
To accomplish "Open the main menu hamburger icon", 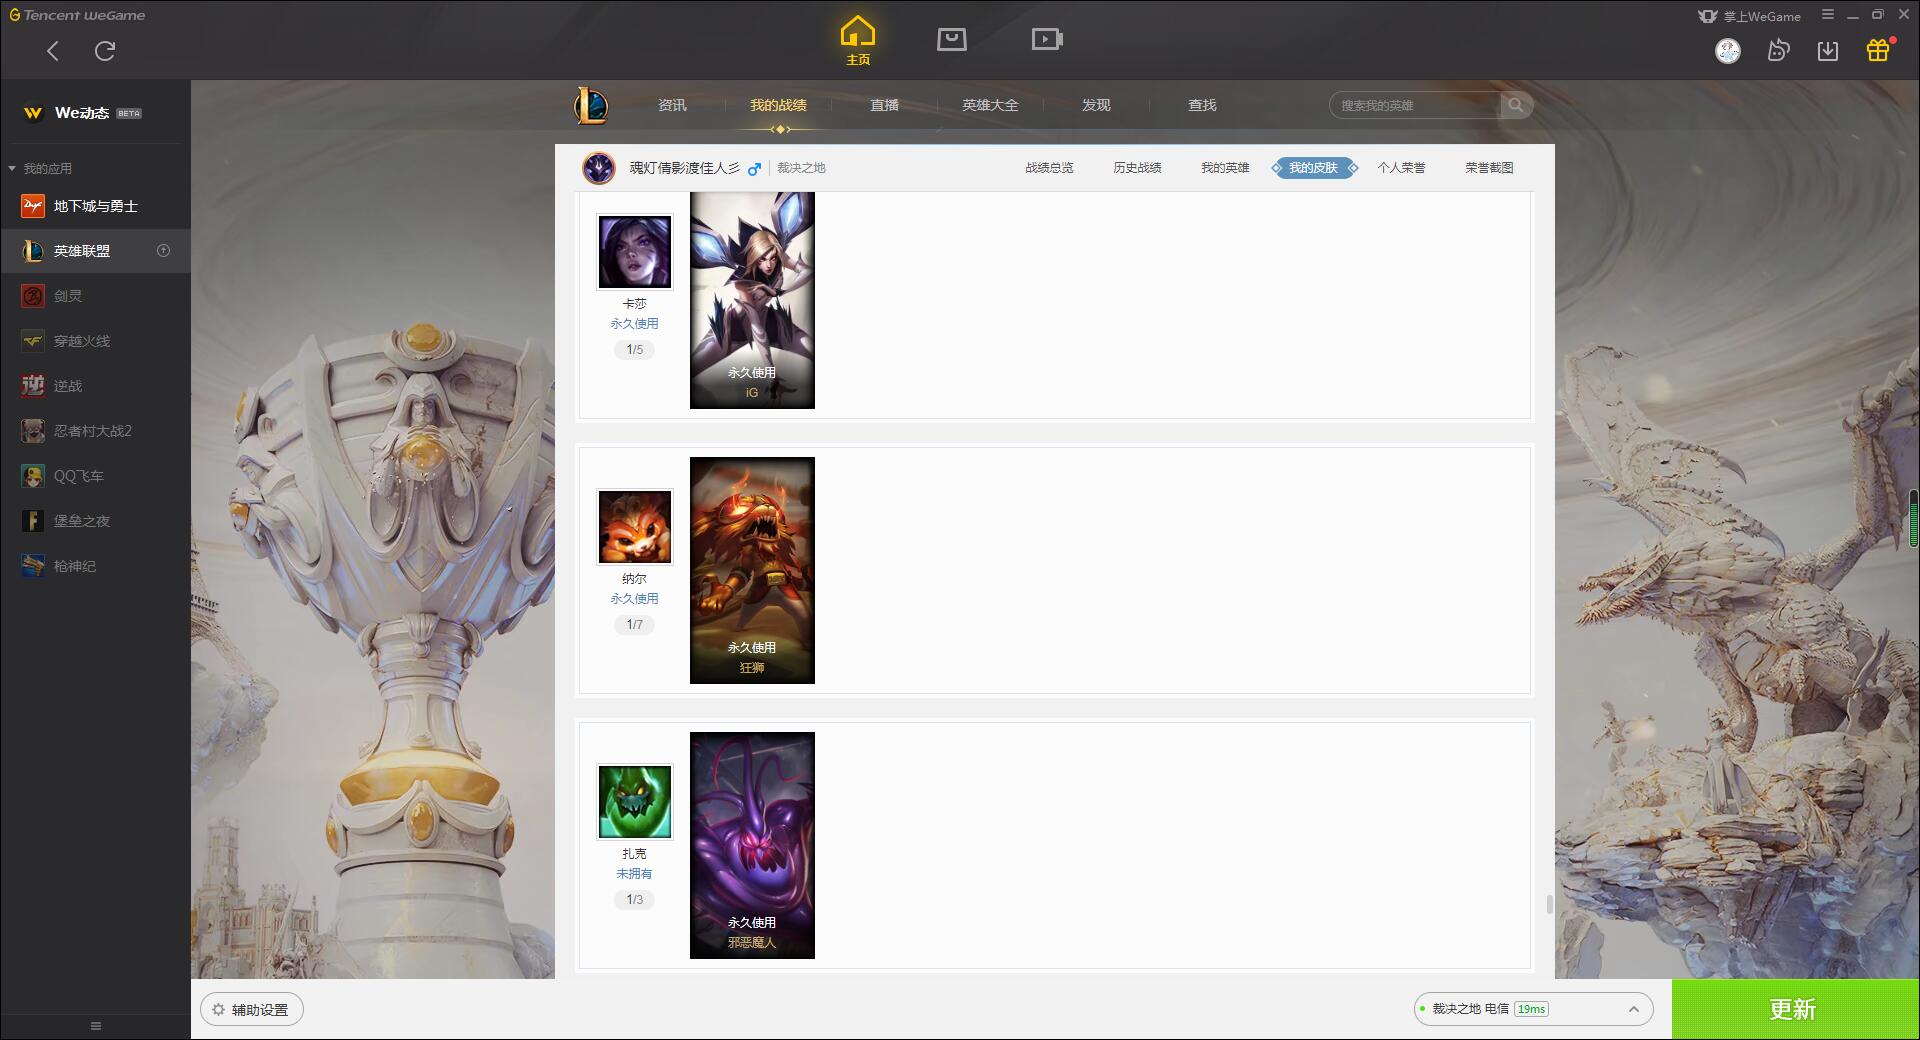I will pyautogui.click(x=1828, y=15).
